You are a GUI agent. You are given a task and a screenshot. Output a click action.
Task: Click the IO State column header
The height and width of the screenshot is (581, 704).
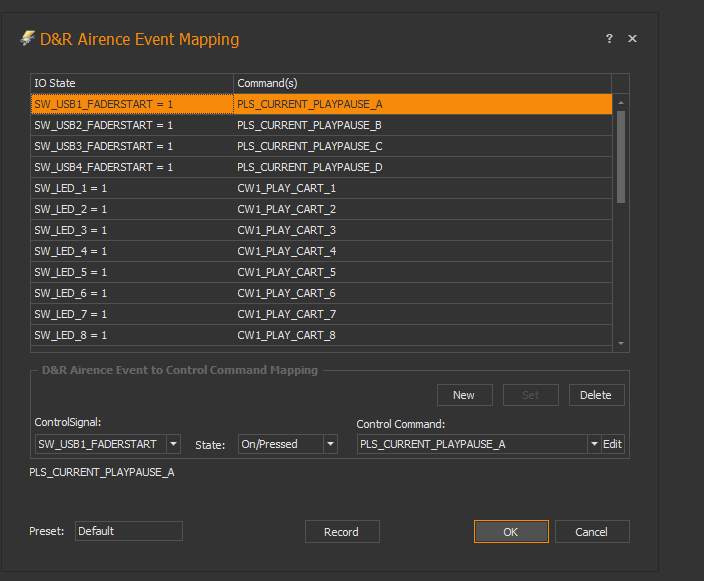click(130, 83)
